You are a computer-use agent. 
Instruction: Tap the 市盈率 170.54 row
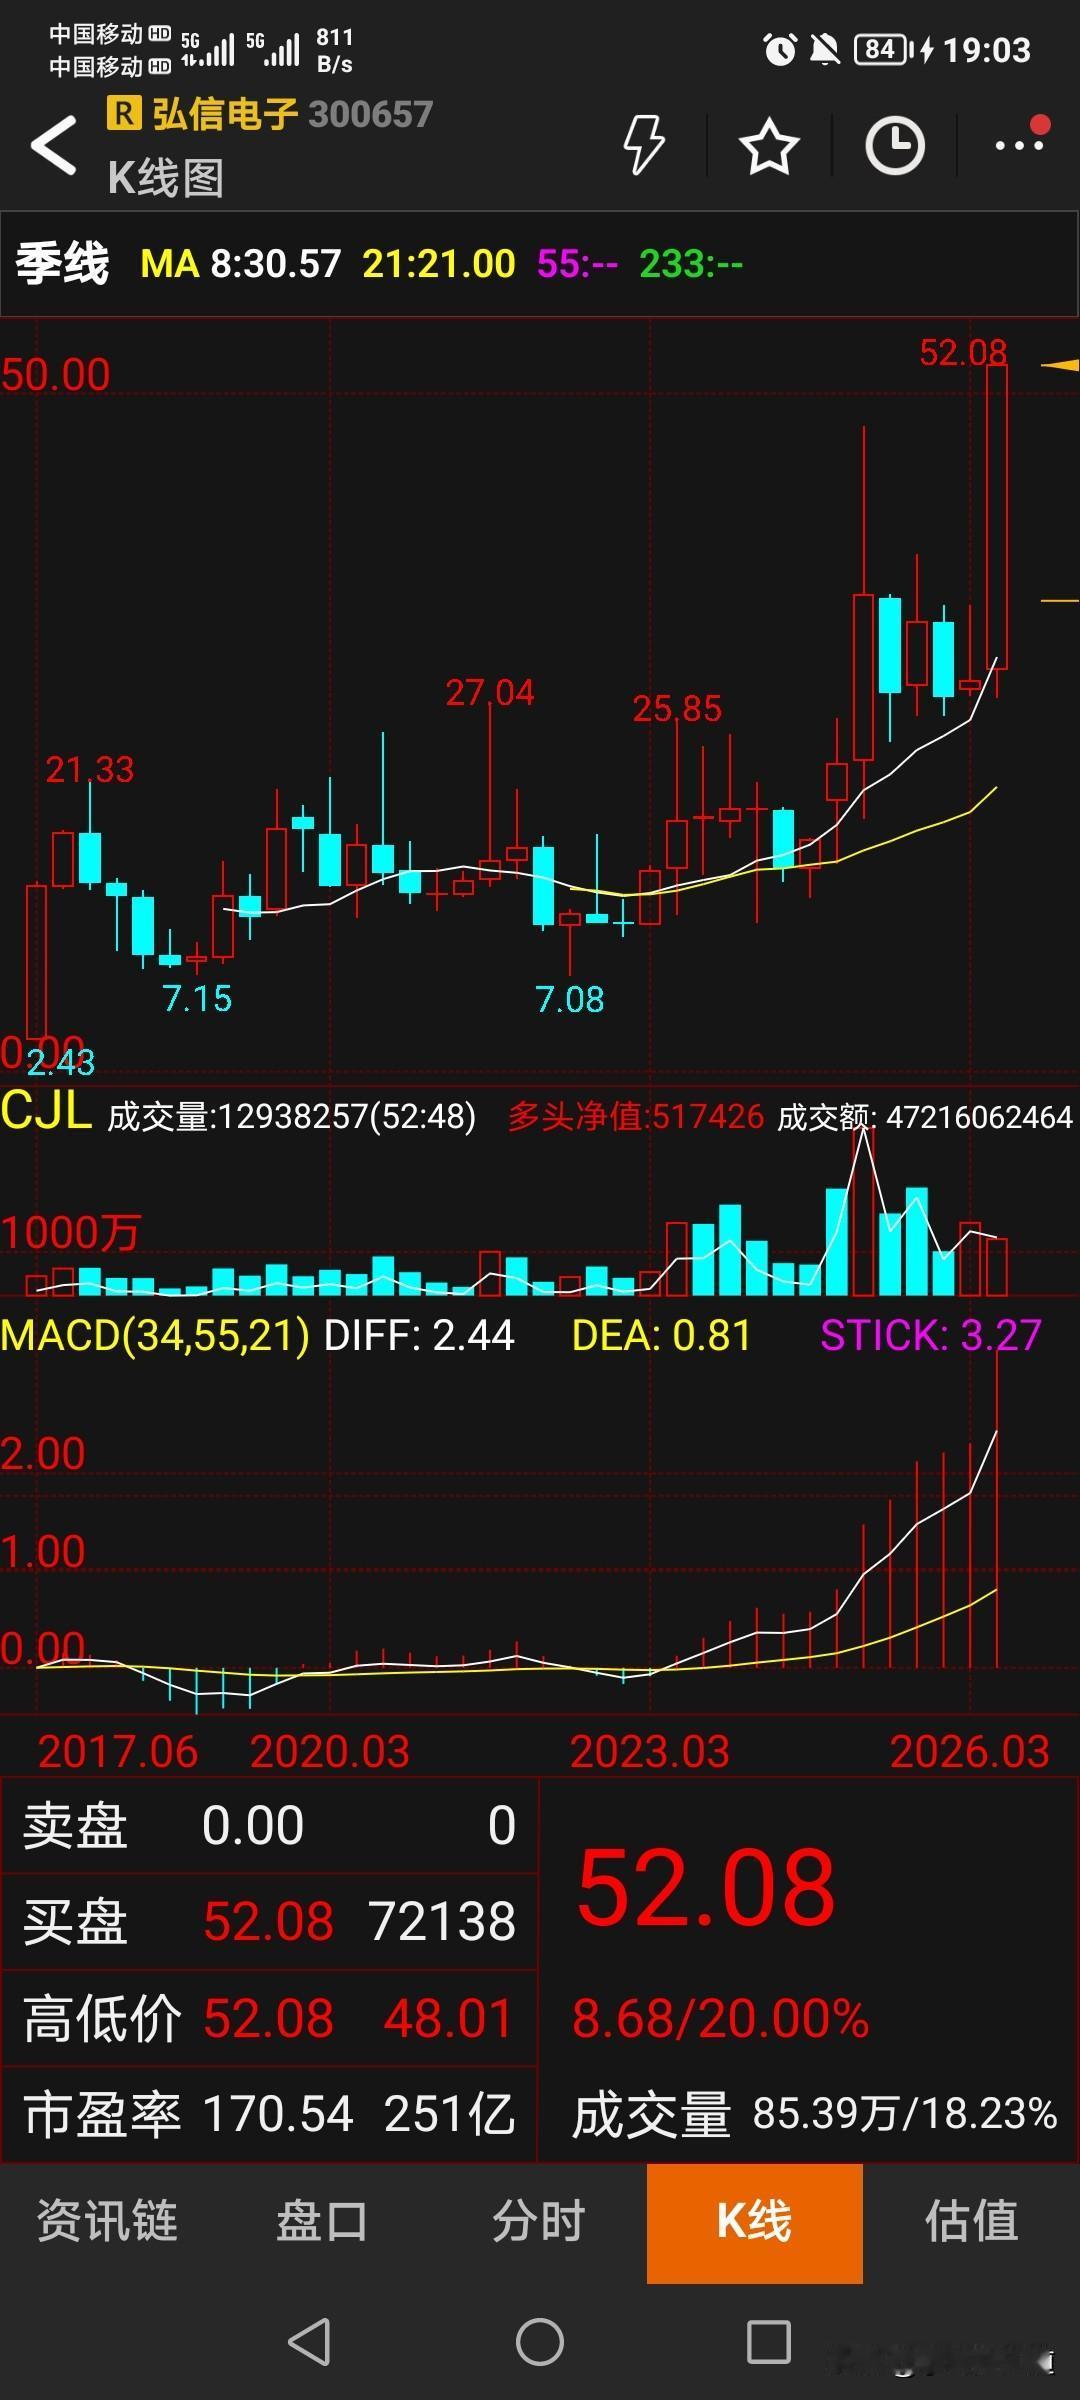(269, 2114)
